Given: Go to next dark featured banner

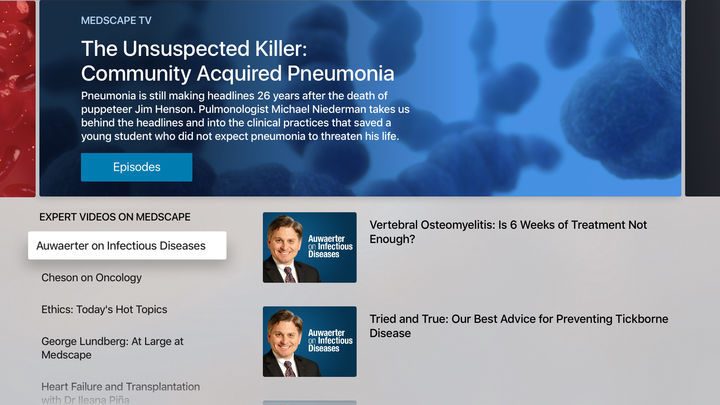Looking at the screenshot, I should click(x=703, y=98).
